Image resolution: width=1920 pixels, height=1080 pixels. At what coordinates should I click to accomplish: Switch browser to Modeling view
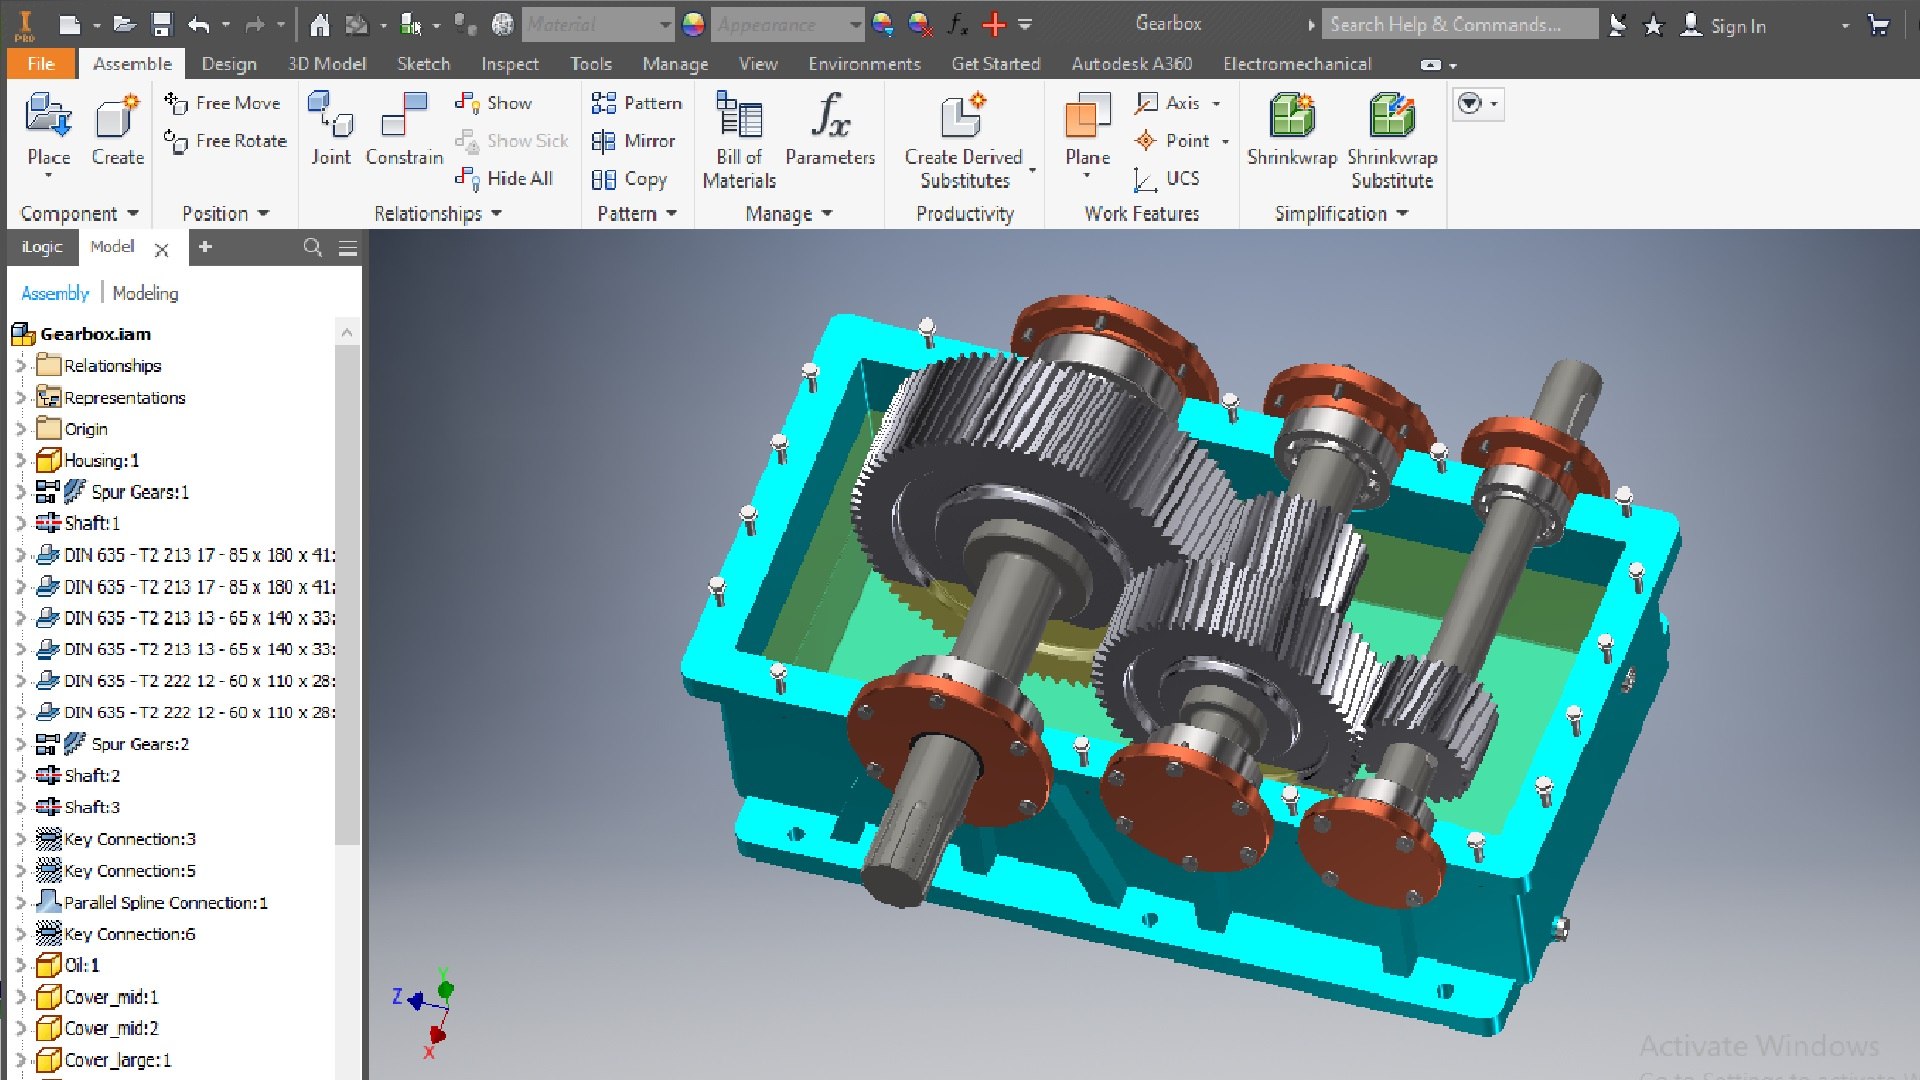click(x=145, y=293)
